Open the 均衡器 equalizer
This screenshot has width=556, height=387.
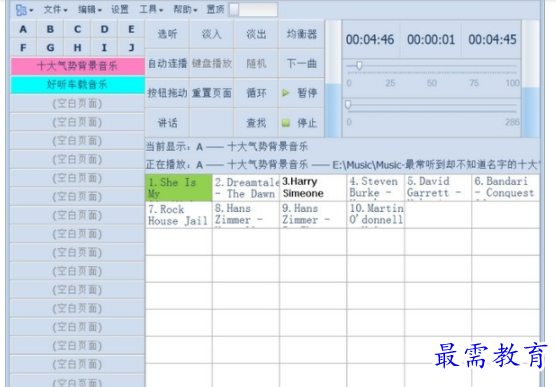(x=302, y=34)
